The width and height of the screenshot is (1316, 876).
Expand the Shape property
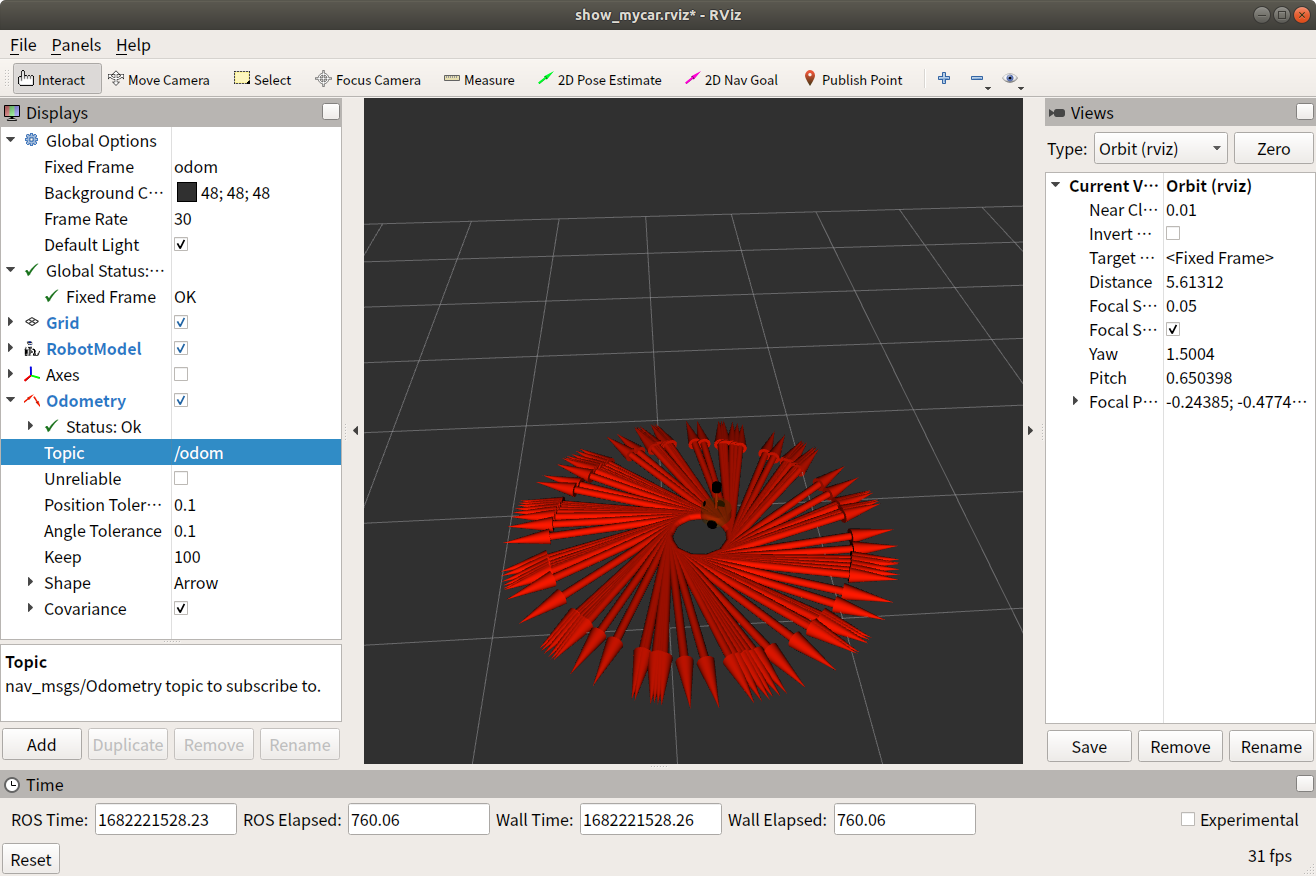tap(32, 583)
